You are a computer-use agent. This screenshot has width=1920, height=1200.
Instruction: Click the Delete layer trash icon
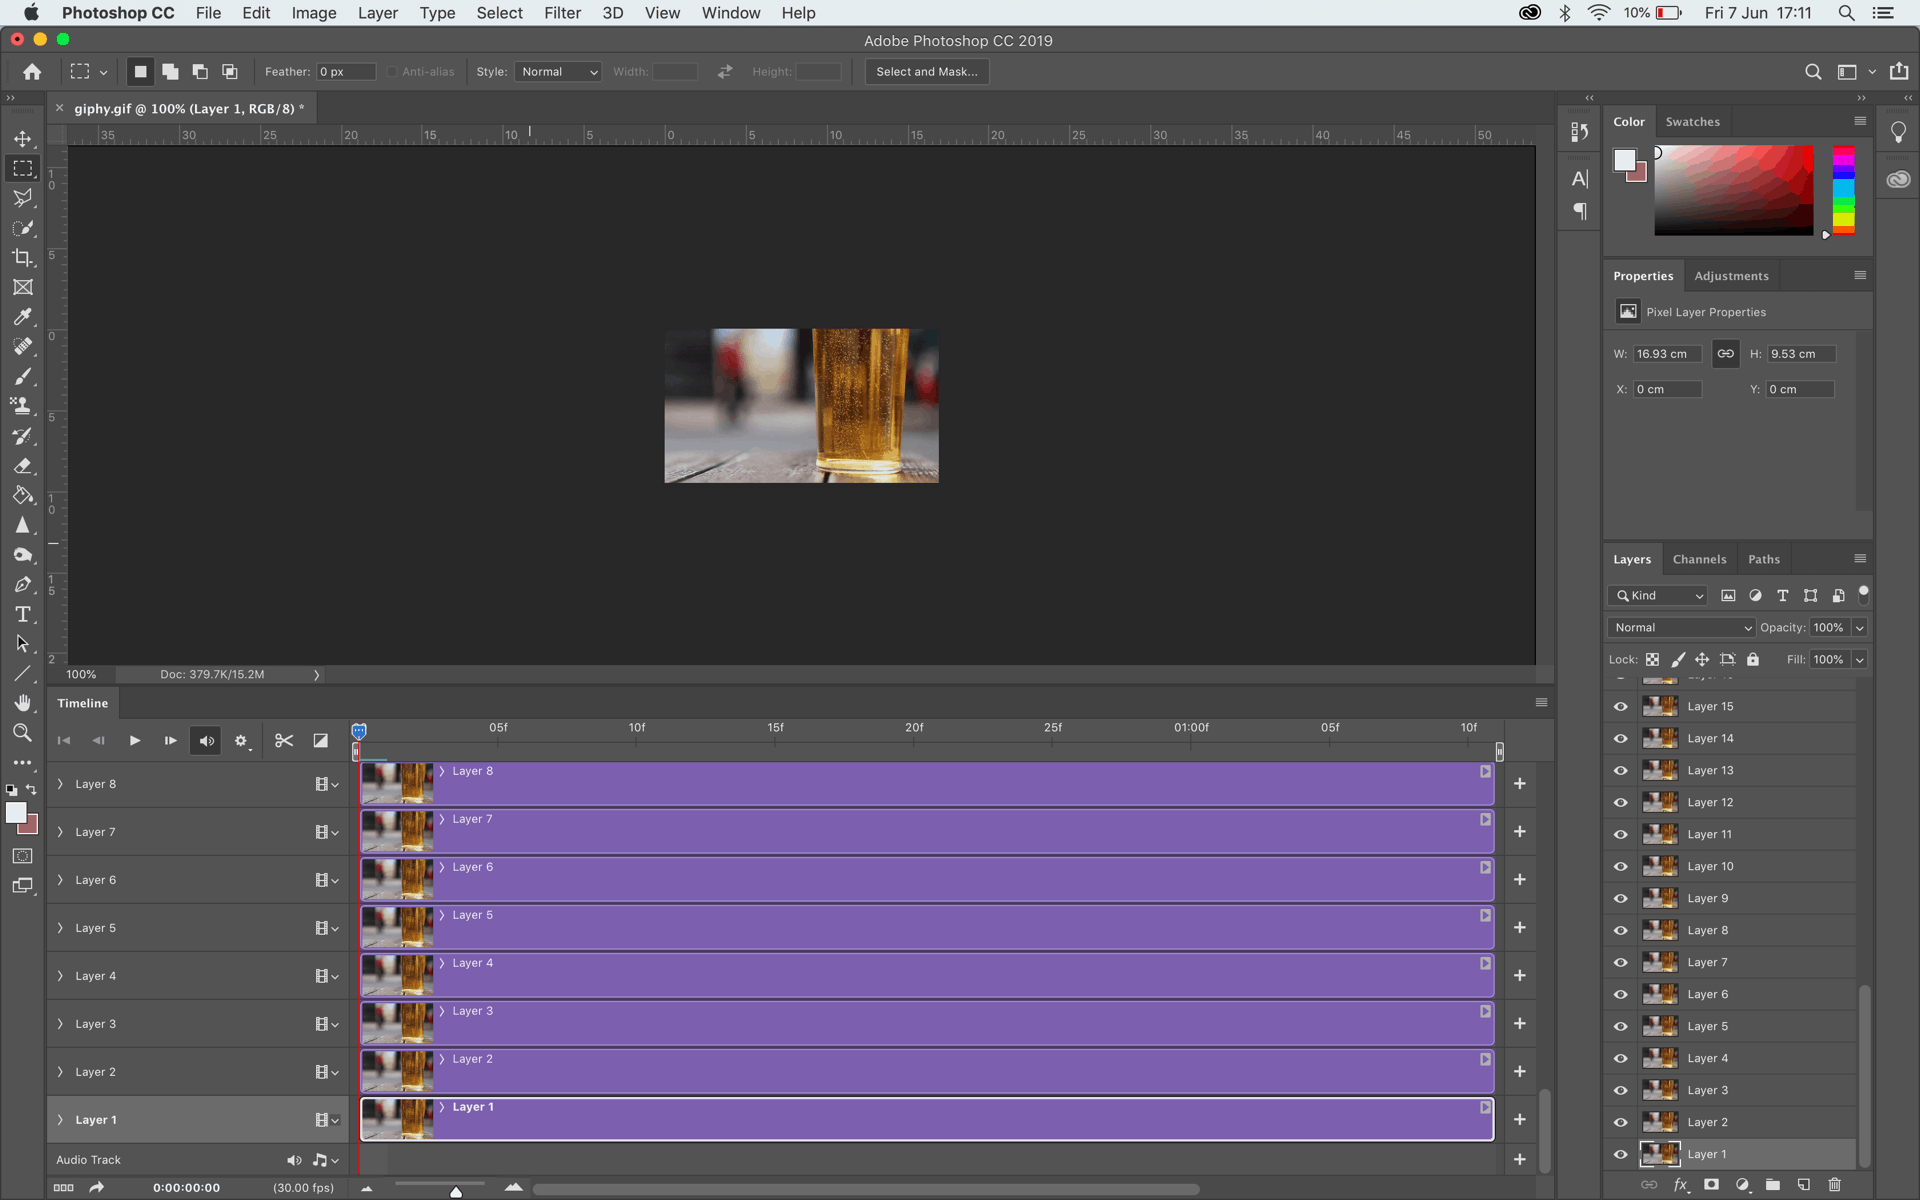click(x=1834, y=1185)
